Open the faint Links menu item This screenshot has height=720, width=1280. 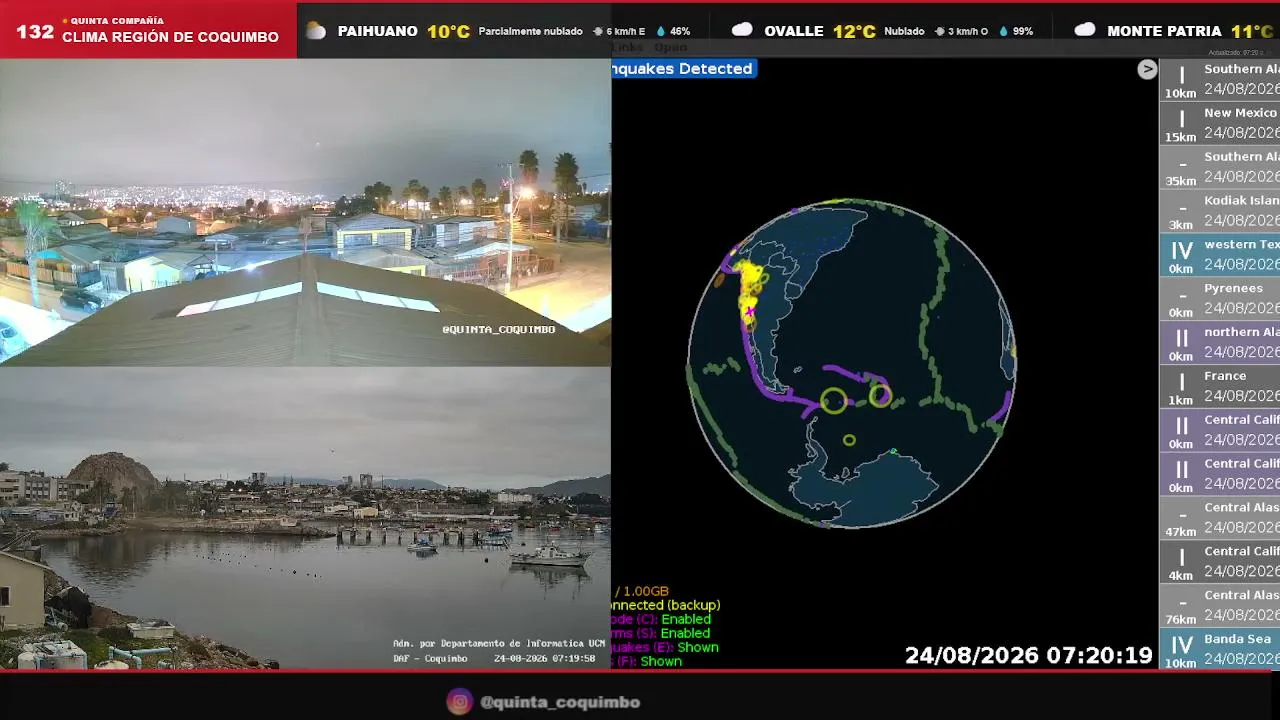click(628, 47)
